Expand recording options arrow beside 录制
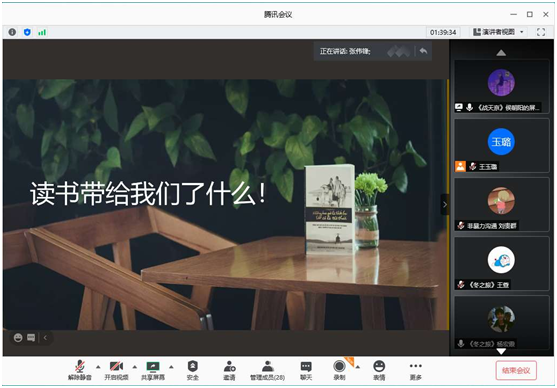 click(x=357, y=367)
